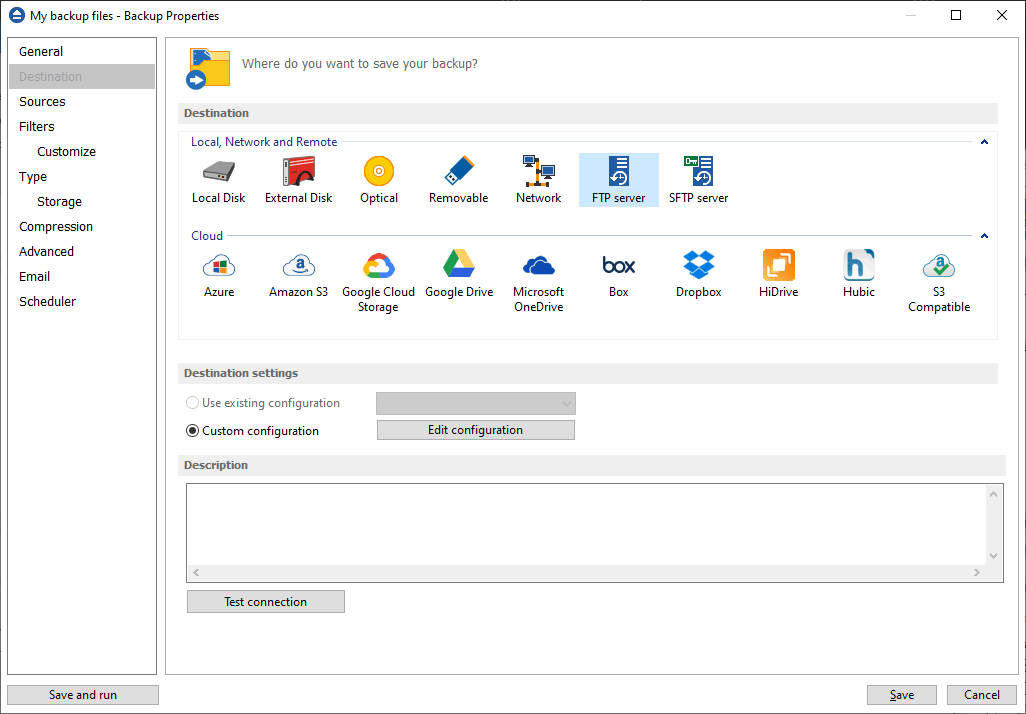Select Custom configuration radio button
Image resolution: width=1026 pixels, height=714 pixels.
pyautogui.click(x=192, y=431)
